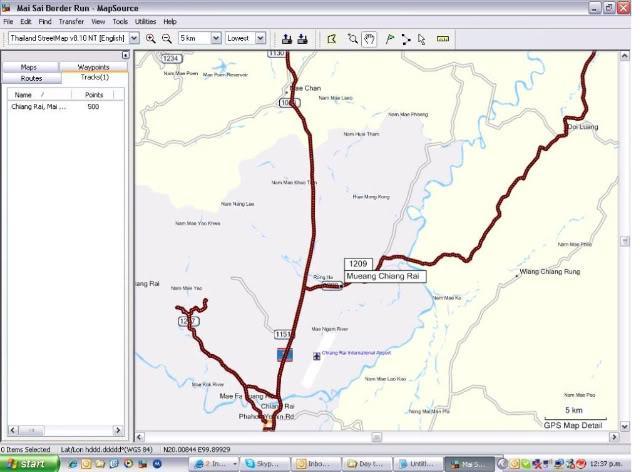Image resolution: width=640 pixels, height=472 pixels.
Task: Receive data from device icon
Action: [302, 39]
